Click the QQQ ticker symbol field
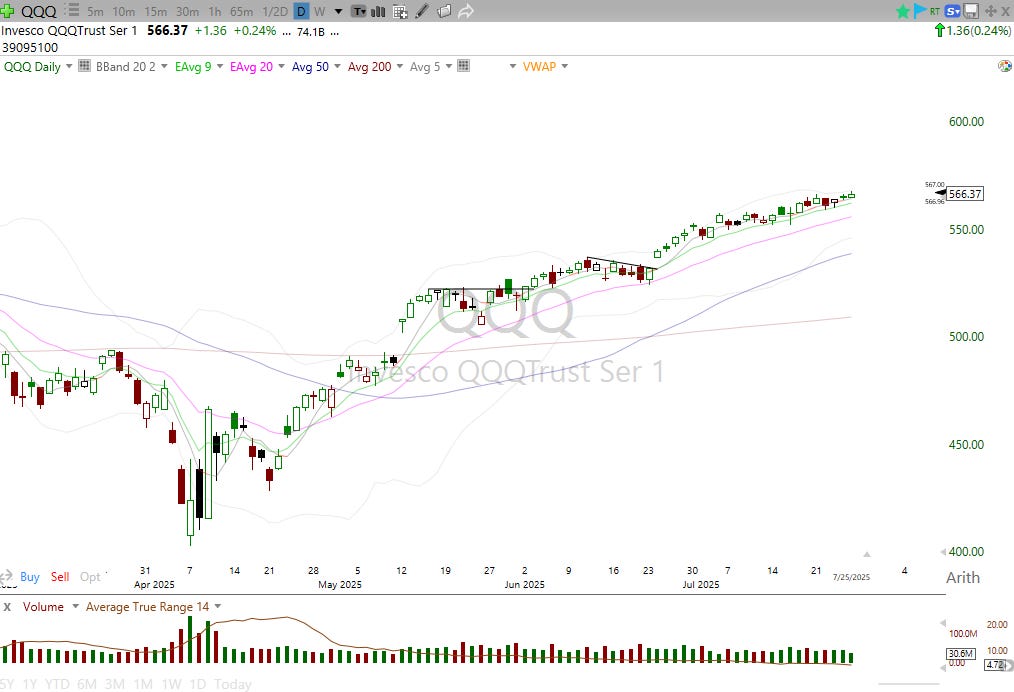 pos(39,11)
